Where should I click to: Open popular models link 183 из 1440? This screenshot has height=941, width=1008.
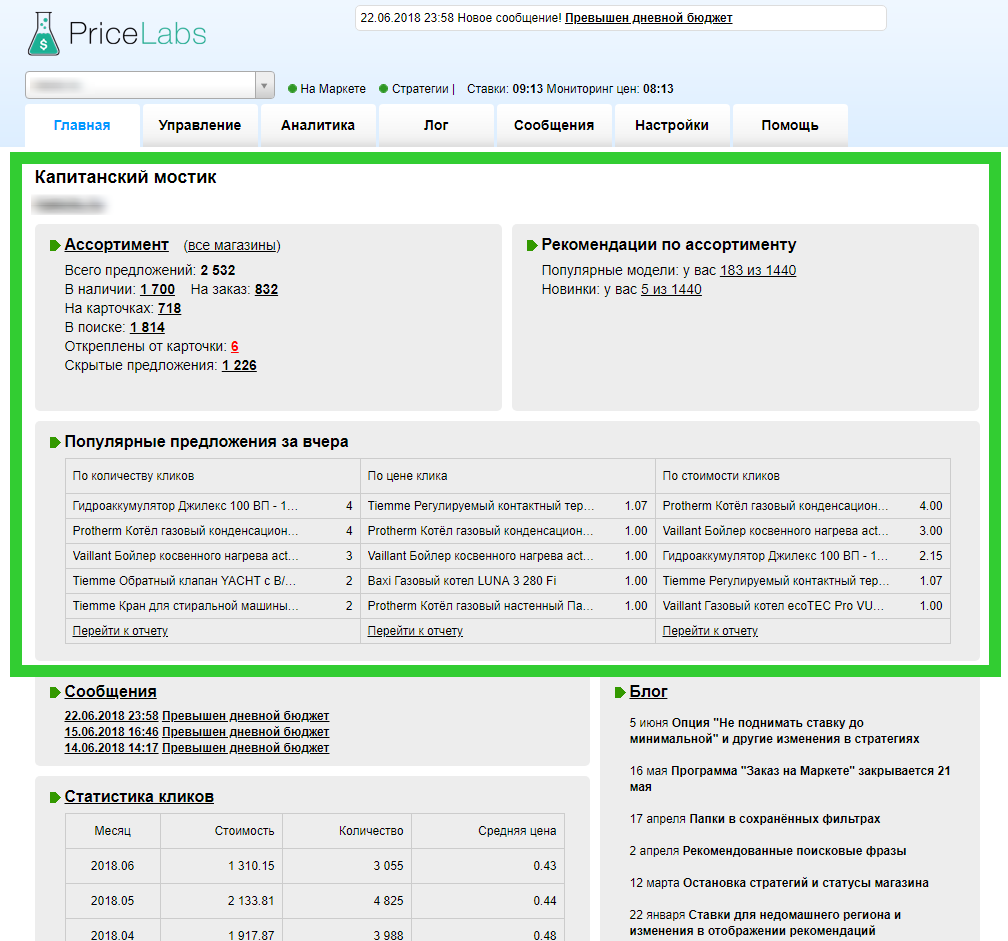click(x=758, y=271)
